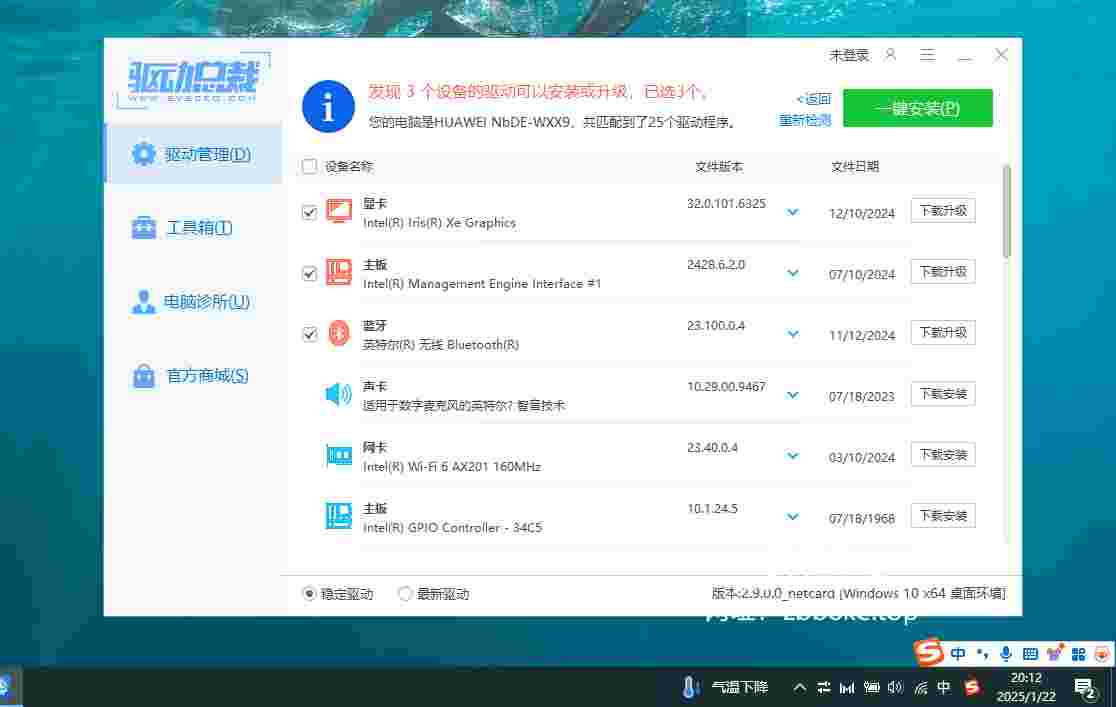Screen dimensions: 1116x707
Task: Click the device name Intel(R) Wi-Fi 6 AX201 160MHz
Action: 452,467
